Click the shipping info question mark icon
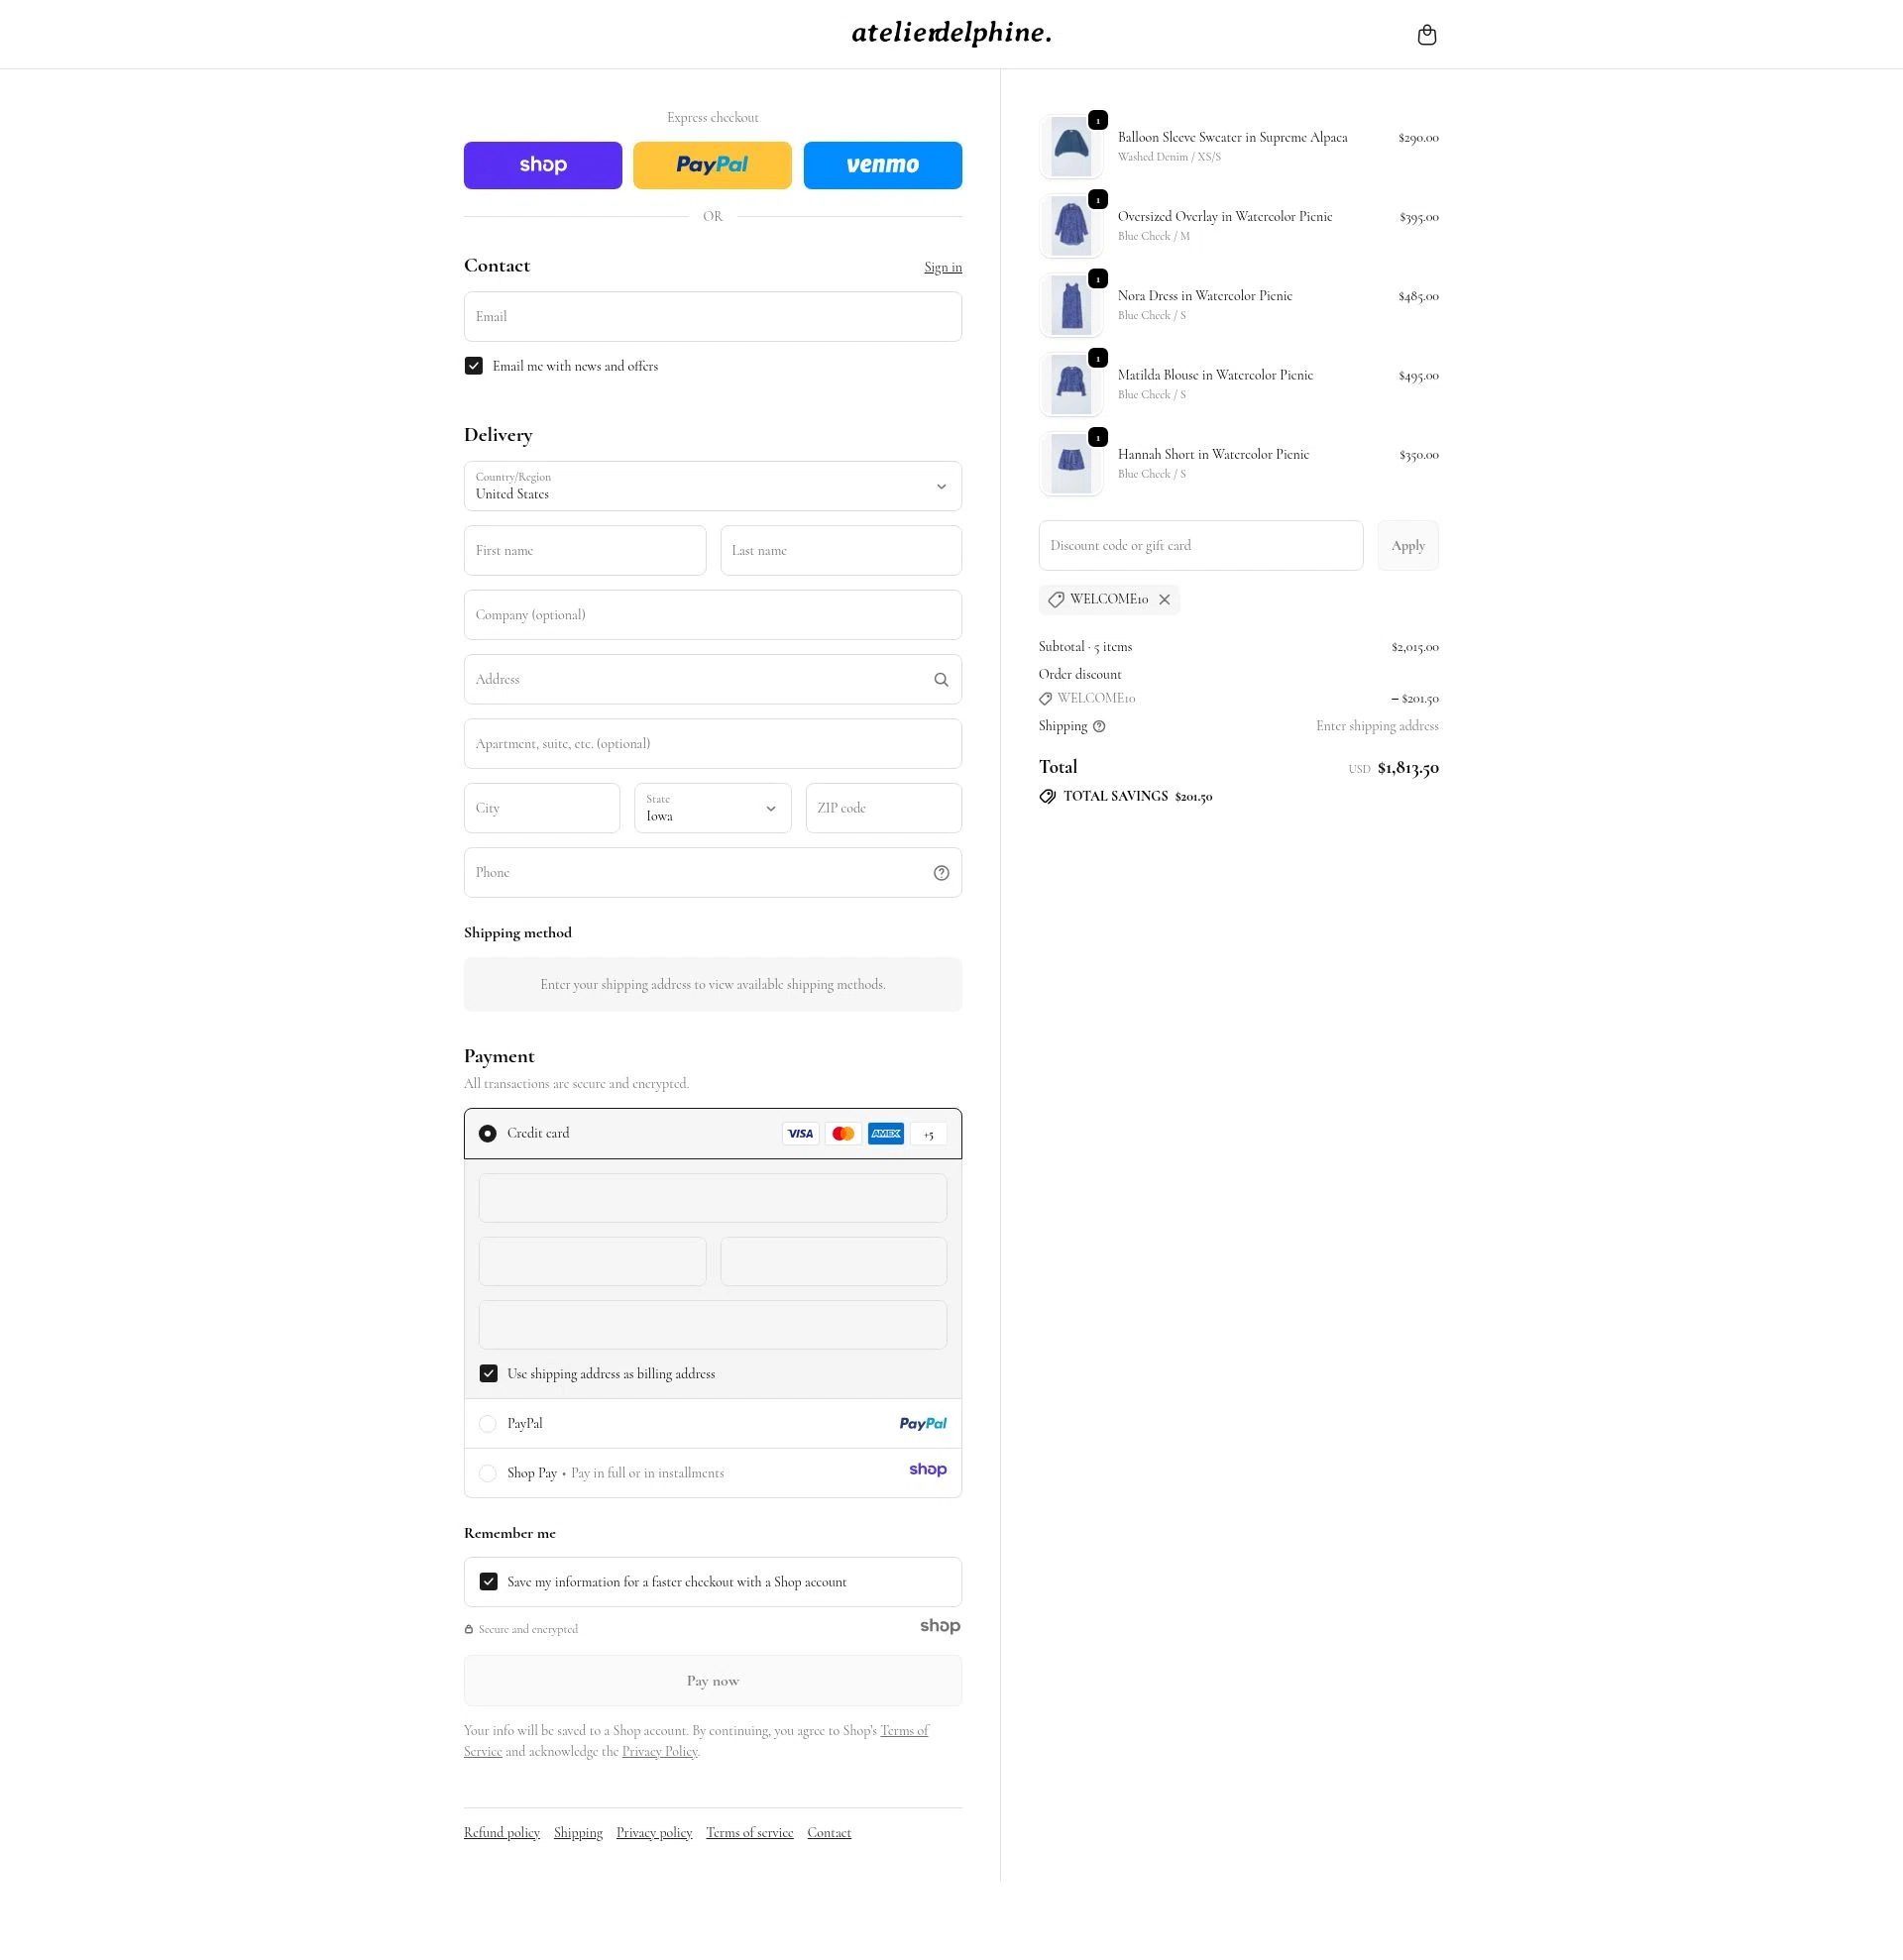Viewport: 1903px width, 1960px height. (1099, 727)
